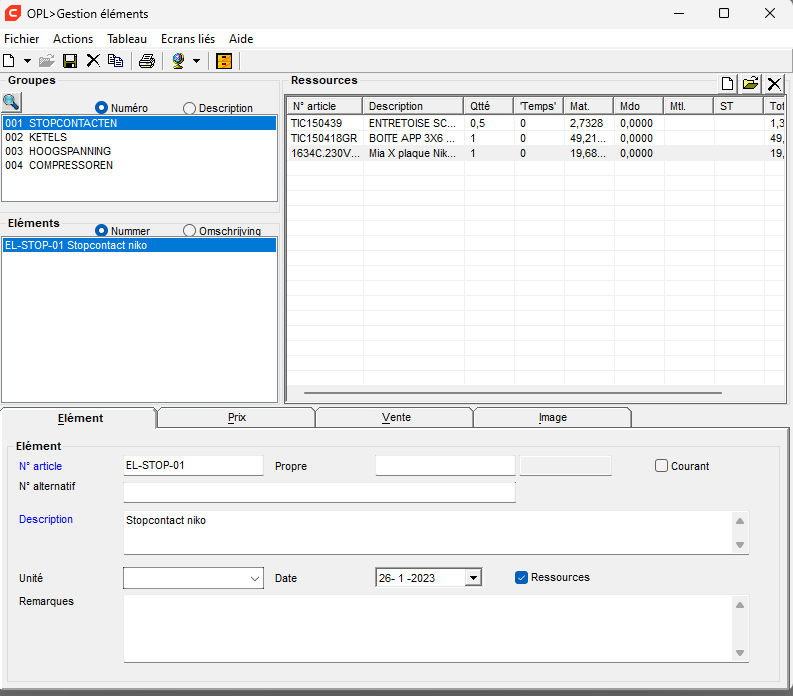Click the globe user toolbar icon
The width and height of the screenshot is (793, 696).
[178, 61]
